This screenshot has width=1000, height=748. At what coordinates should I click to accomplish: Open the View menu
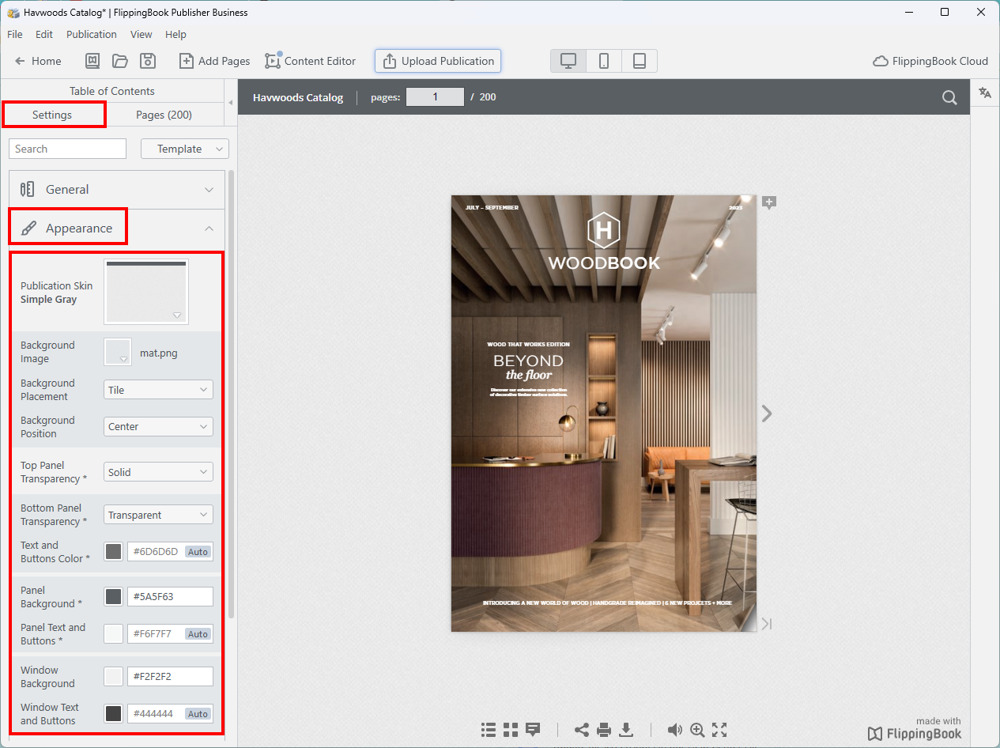(141, 34)
